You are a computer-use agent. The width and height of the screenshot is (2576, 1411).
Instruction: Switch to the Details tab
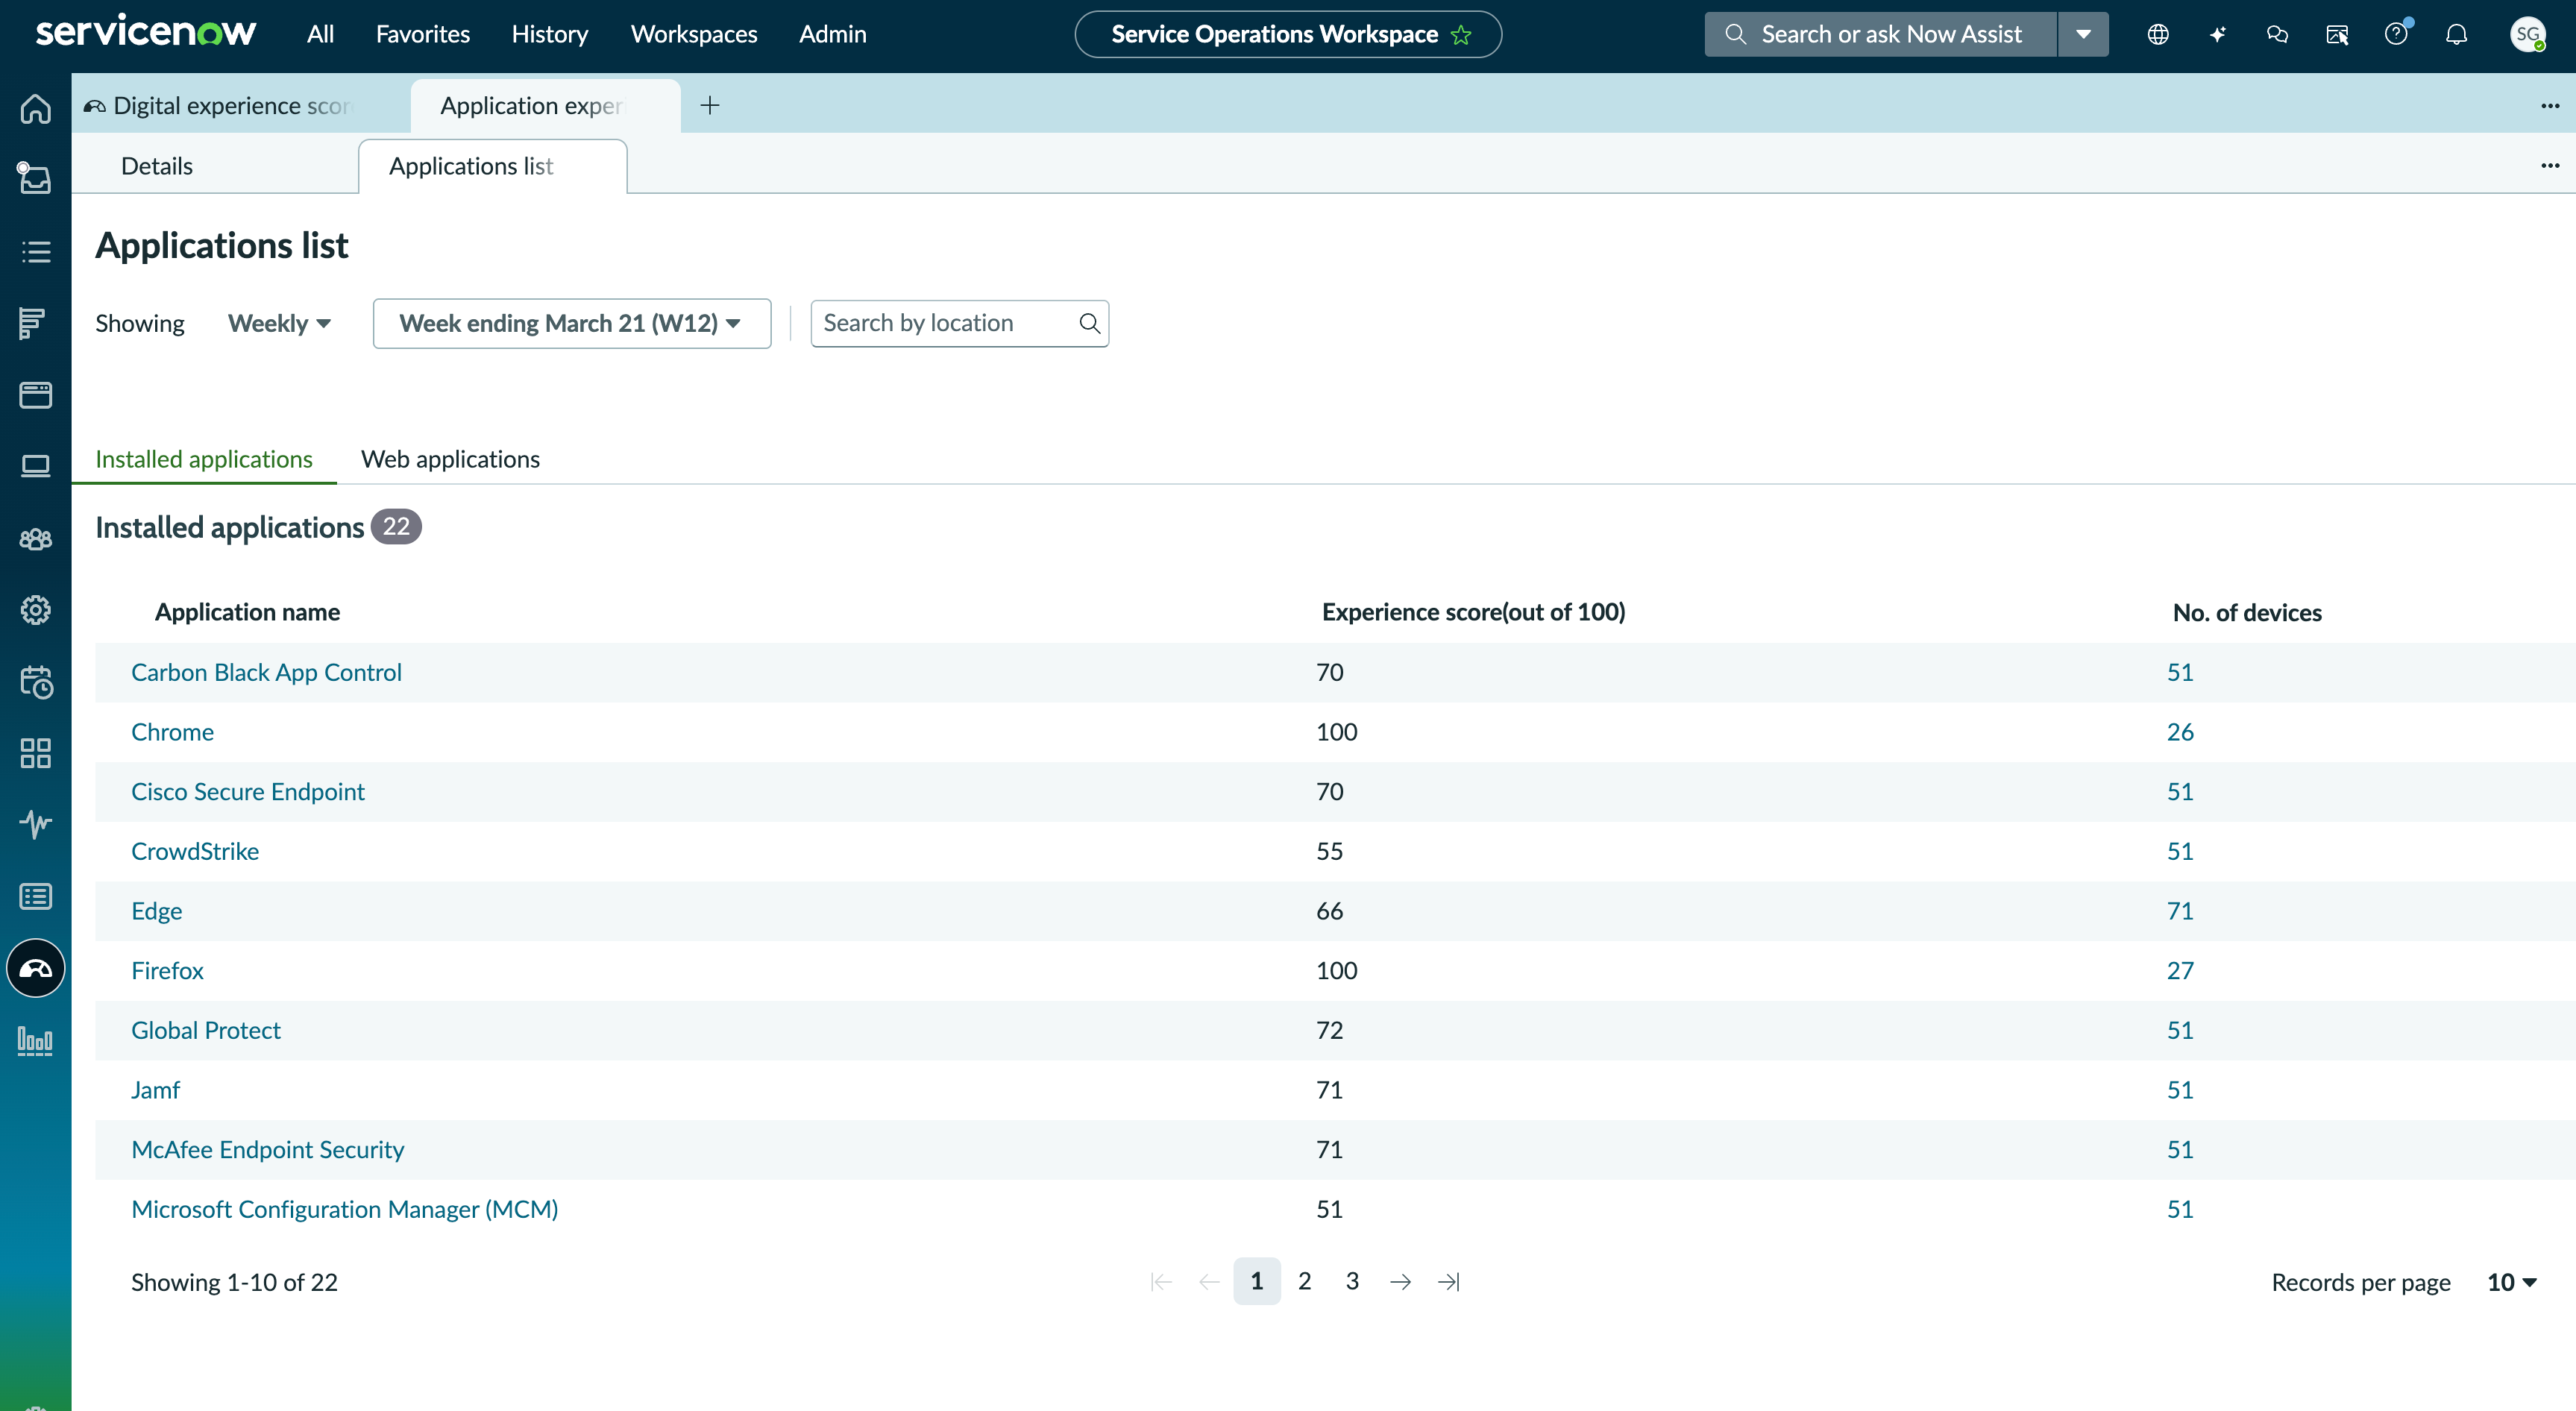(x=157, y=166)
